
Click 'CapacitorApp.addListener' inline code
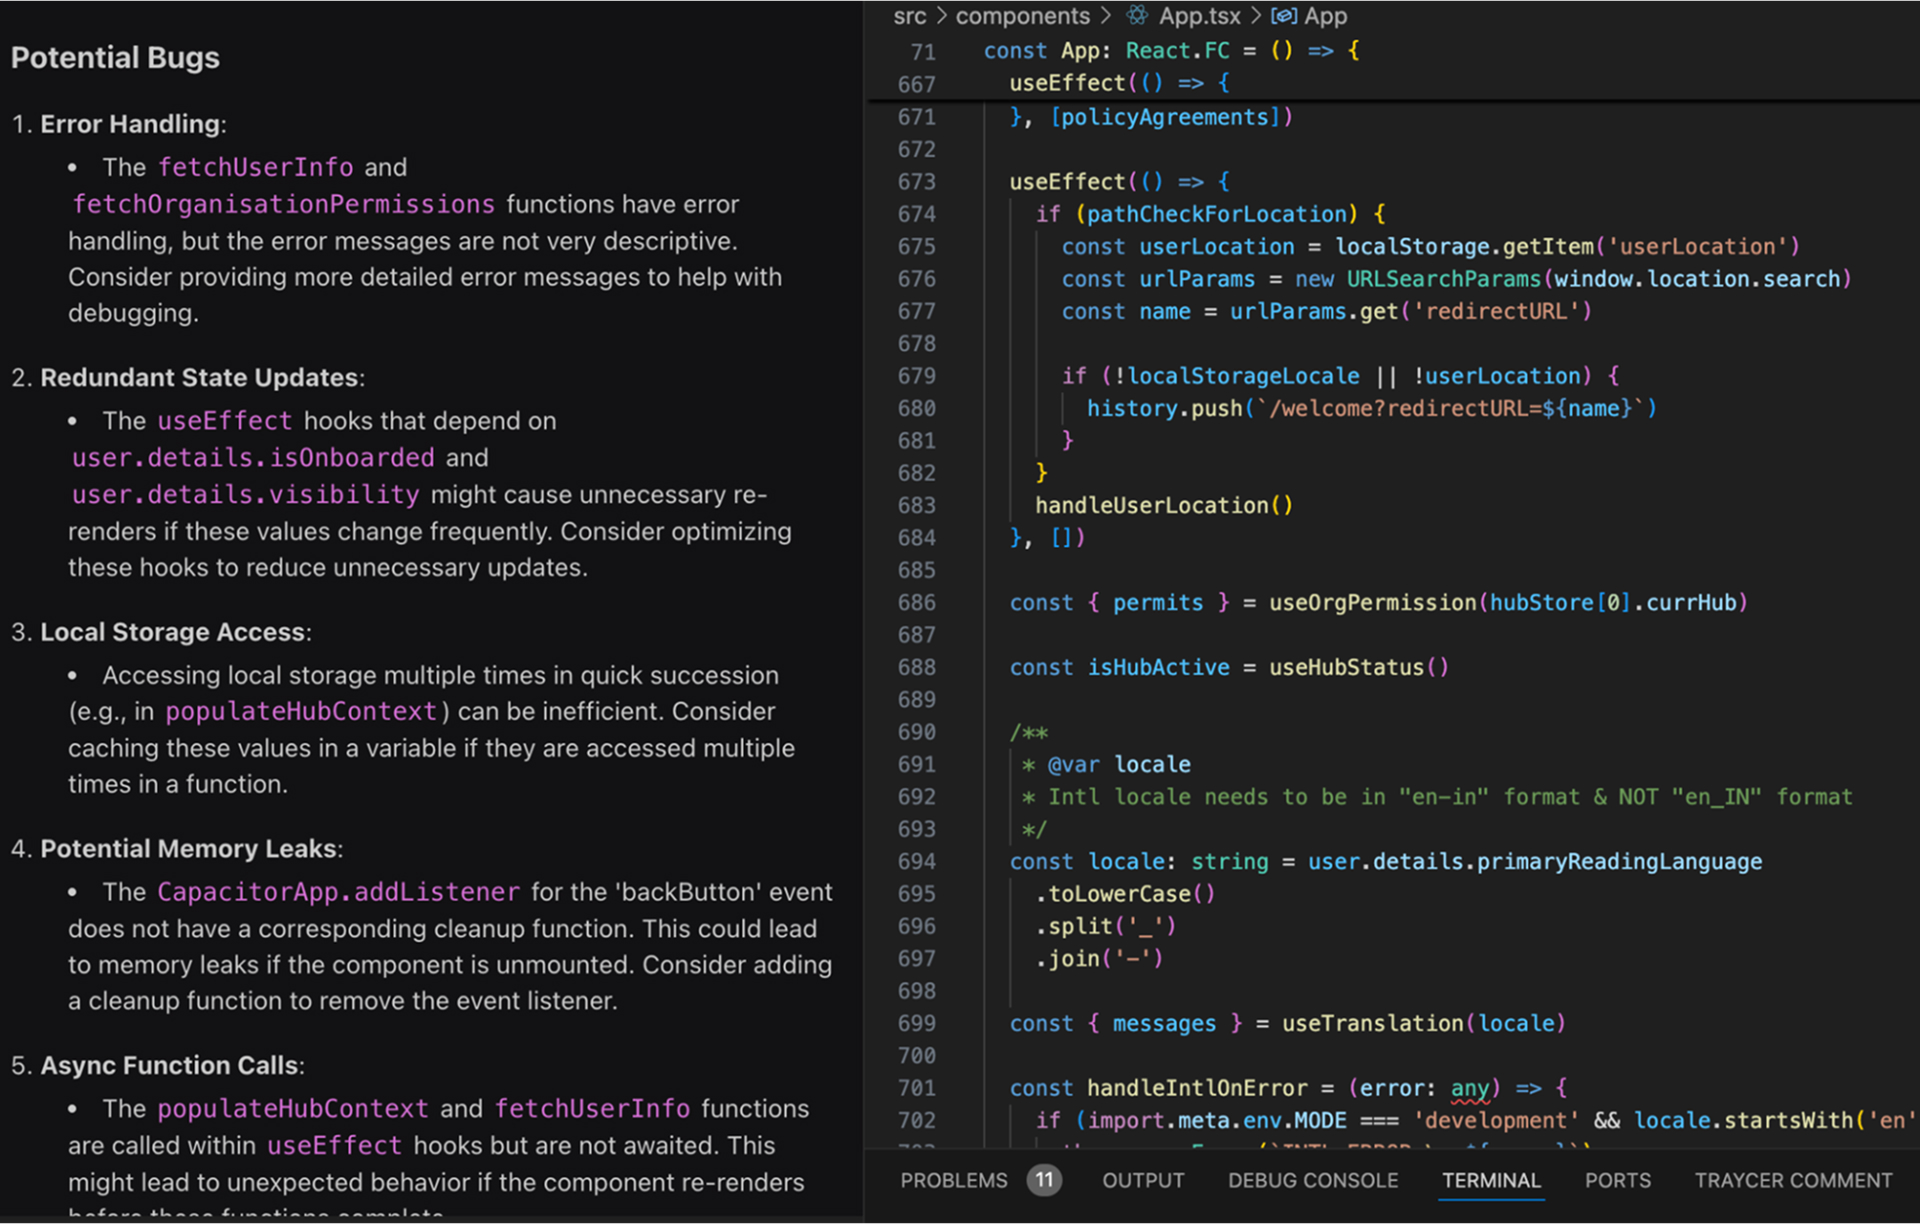point(338,892)
